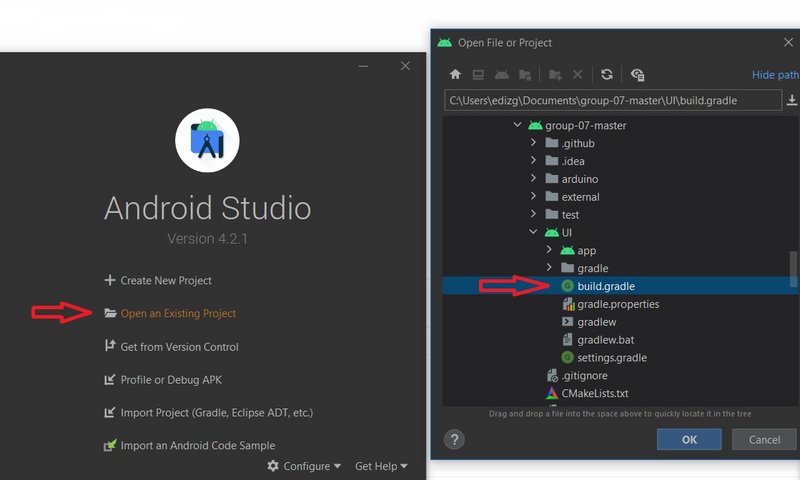Click the settings.gradle file icon
The image size is (800, 480).
[567, 357]
